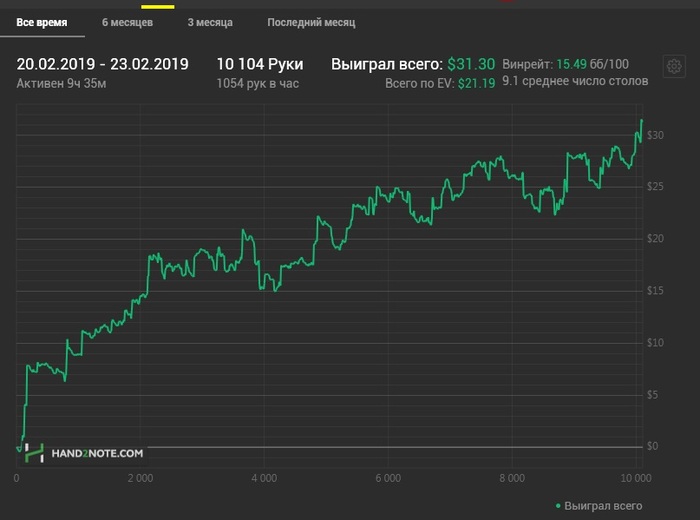The image size is (700, 520).
Task: Click the $31.30 total winnings value
Action: (471, 64)
